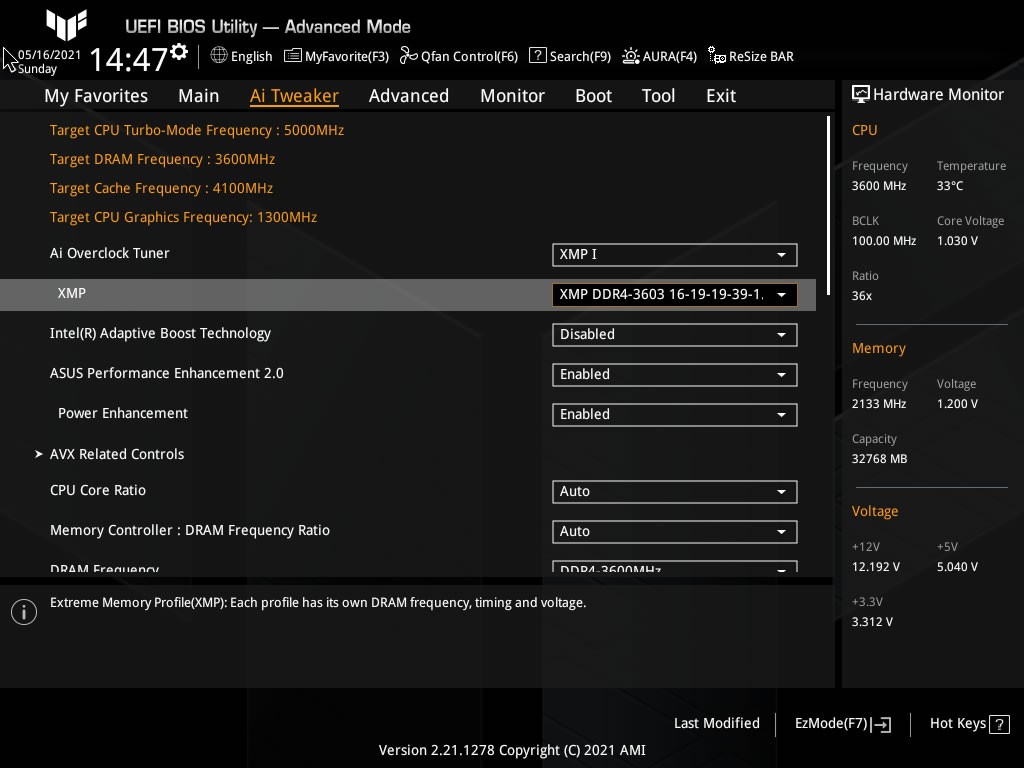
Task: Open the Power Enhancement dropdown
Action: click(674, 415)
